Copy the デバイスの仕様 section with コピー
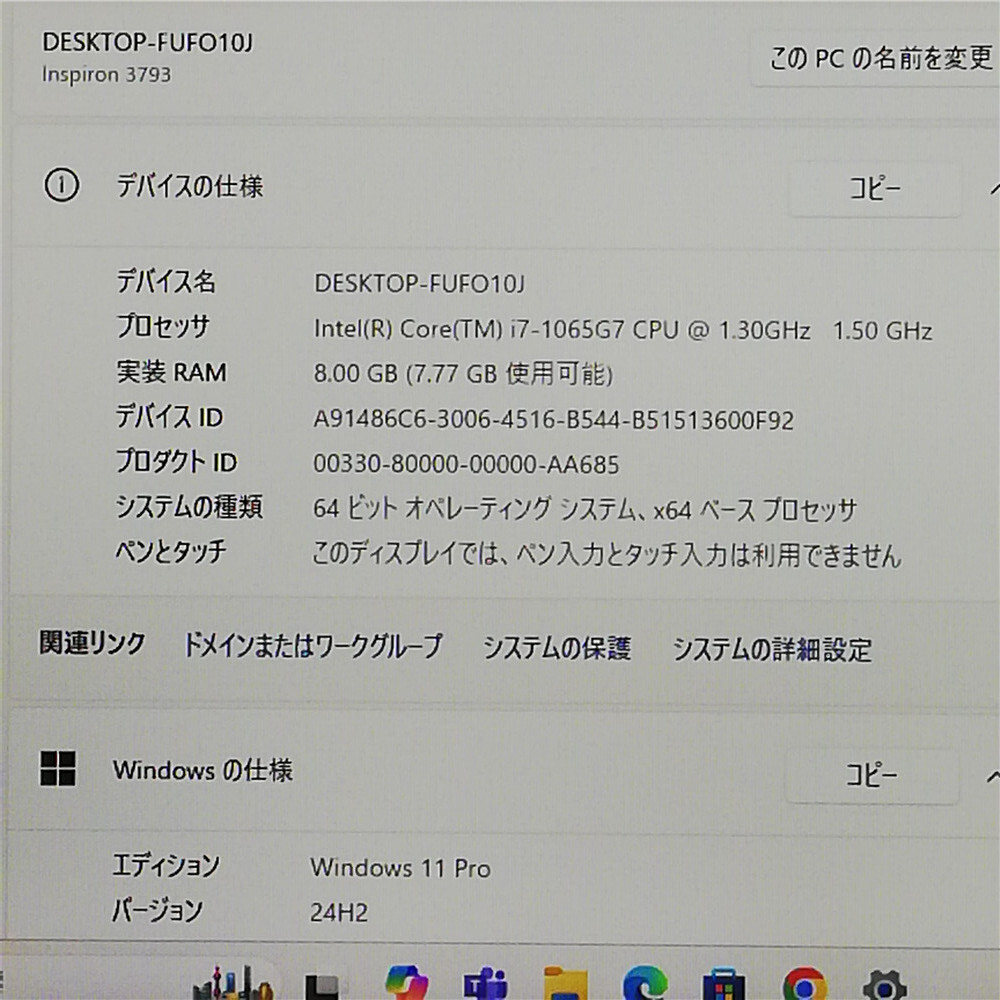 [875, 188]
